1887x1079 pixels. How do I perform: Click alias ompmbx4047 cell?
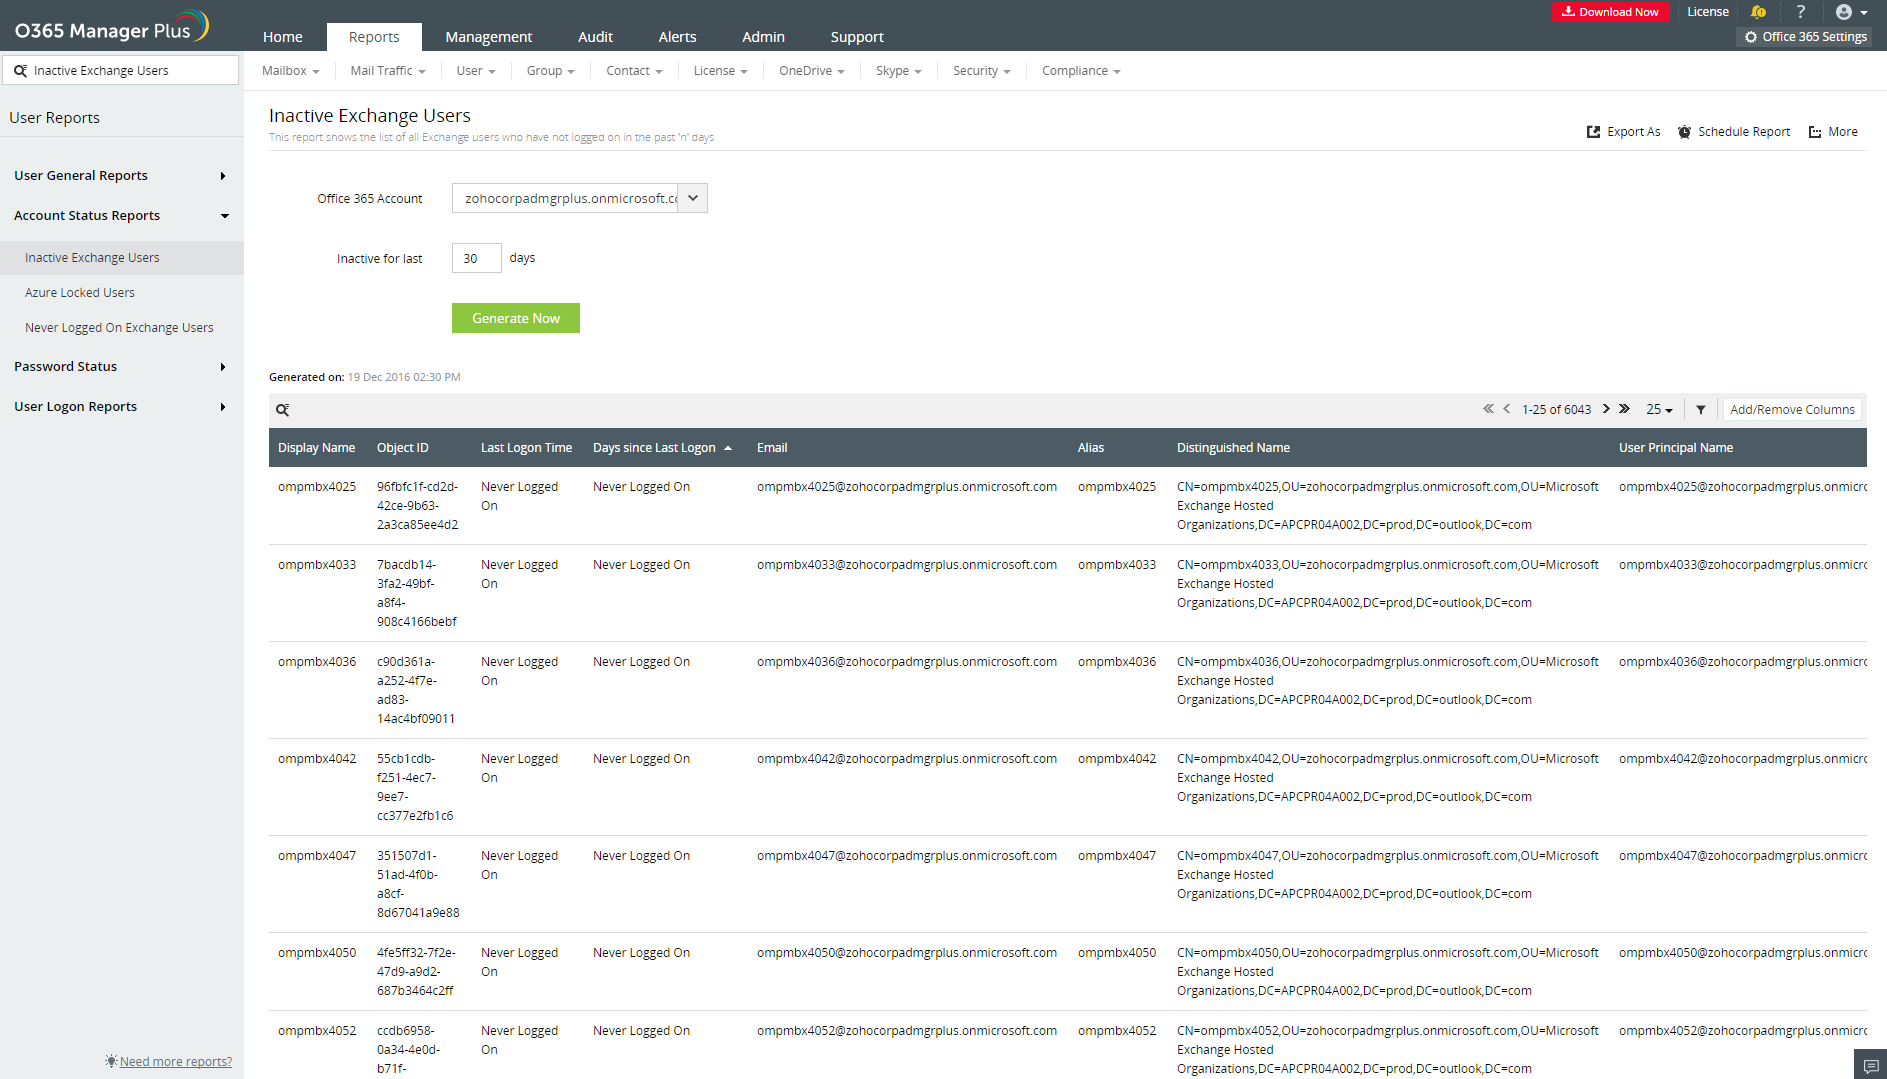point(1117,856)
